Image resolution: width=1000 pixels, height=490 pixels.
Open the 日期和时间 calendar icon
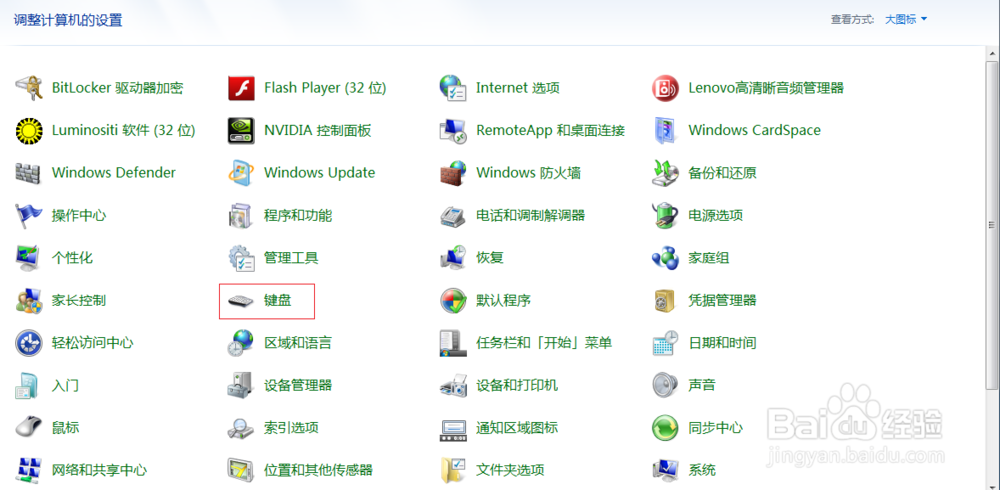click(665, 343)
